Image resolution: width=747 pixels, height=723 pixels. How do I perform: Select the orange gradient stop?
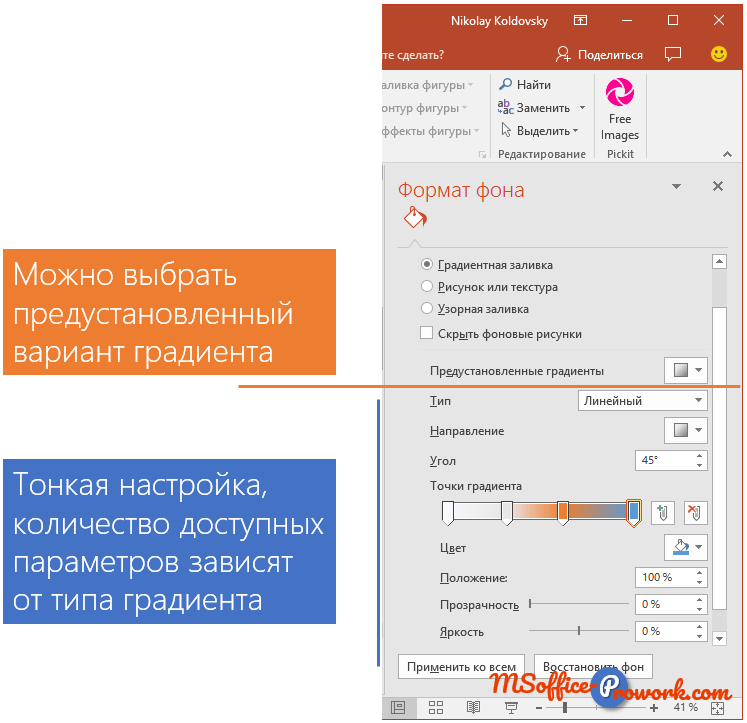coord(563,512)
